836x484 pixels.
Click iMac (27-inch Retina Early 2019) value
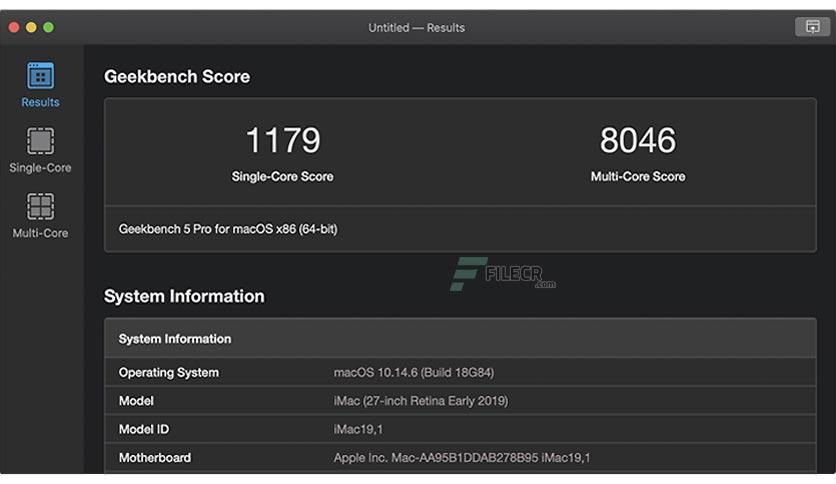(x=421, y=401)
